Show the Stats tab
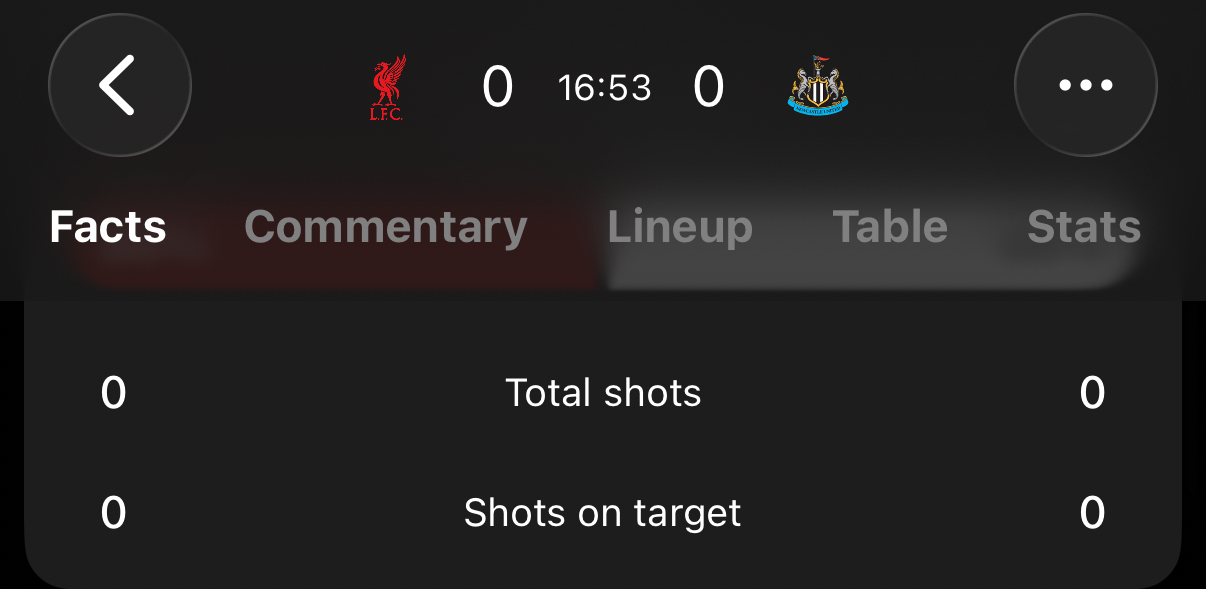The width and height of the screenshot is (1206, 589). [x=1084, y=227]
